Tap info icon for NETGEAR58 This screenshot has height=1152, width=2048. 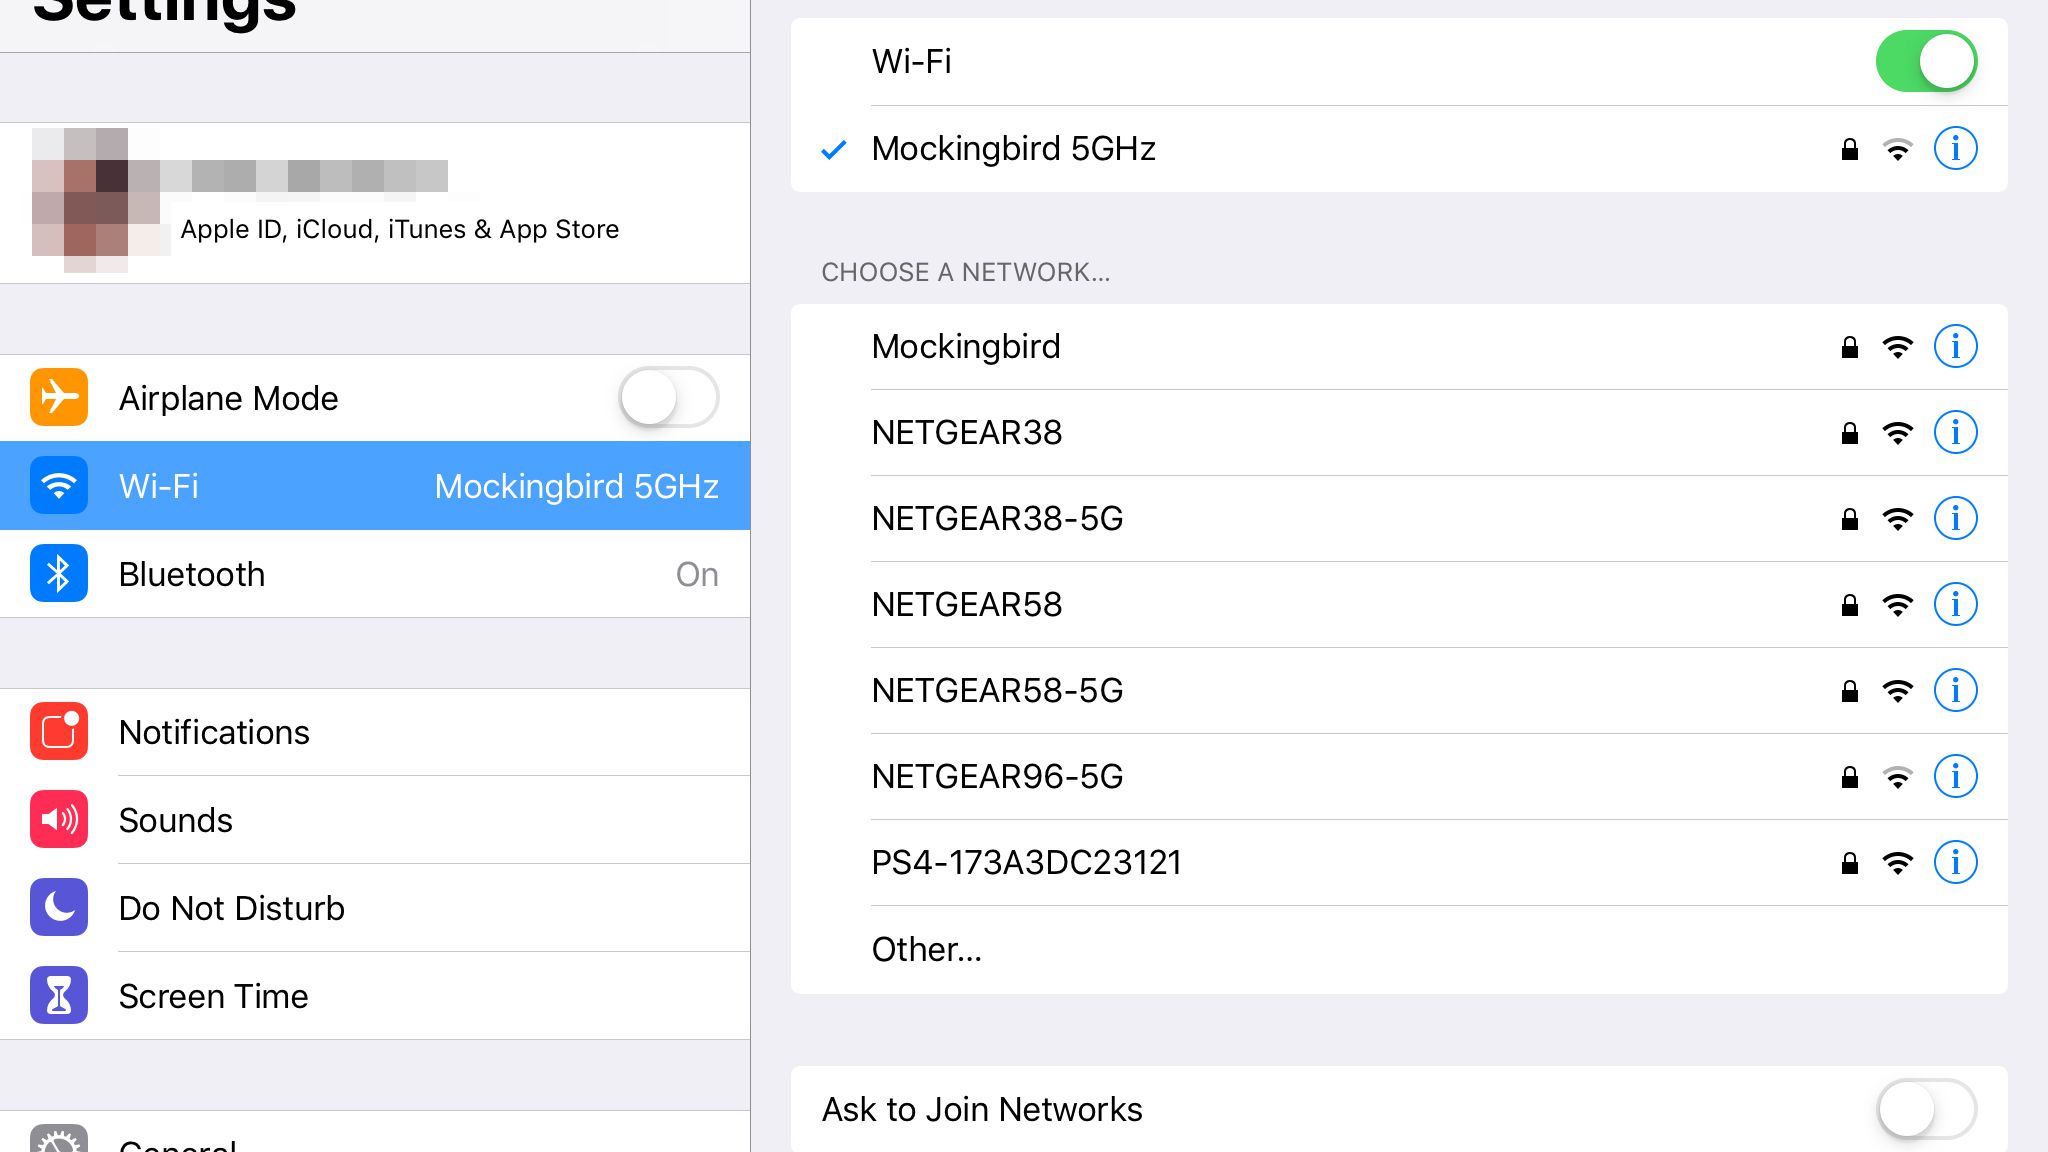click(1955, 605)
